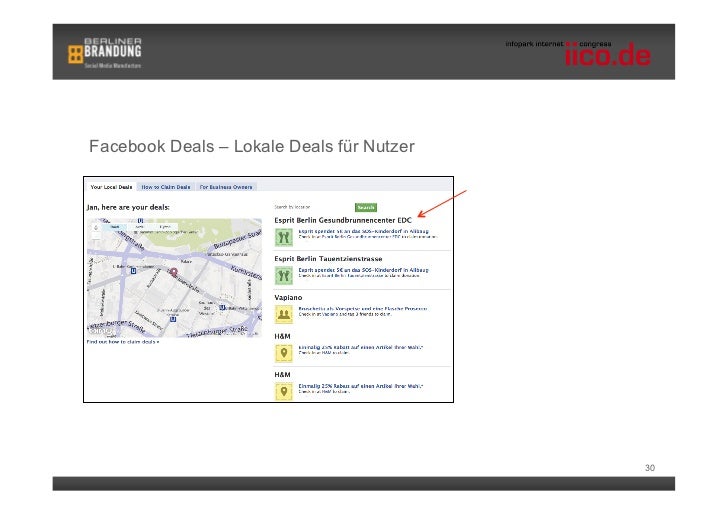Click the map zoom control

pyautogui.click(x=96, y=231)
